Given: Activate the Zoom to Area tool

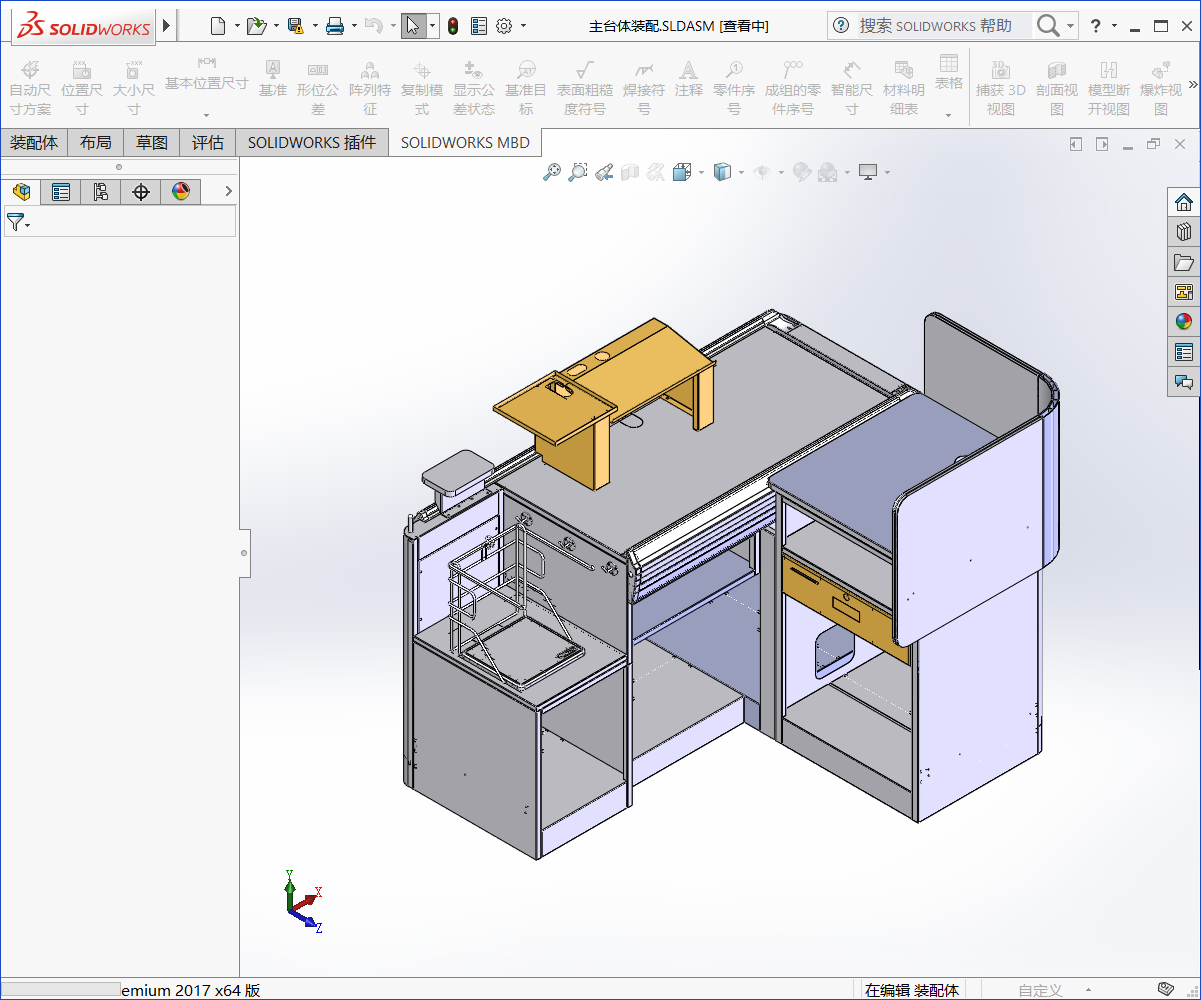Looking at the screenshot, I should [x=578, y=172].
